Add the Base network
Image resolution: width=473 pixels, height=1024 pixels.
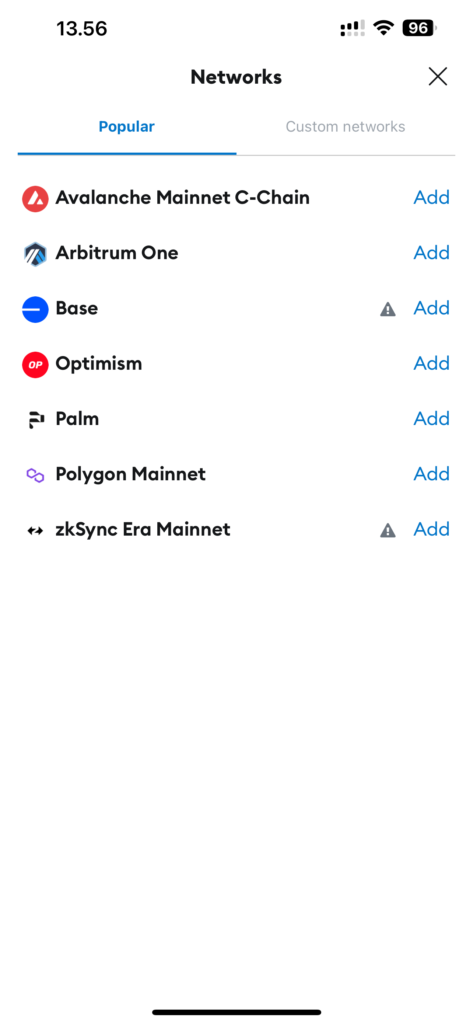431,308
